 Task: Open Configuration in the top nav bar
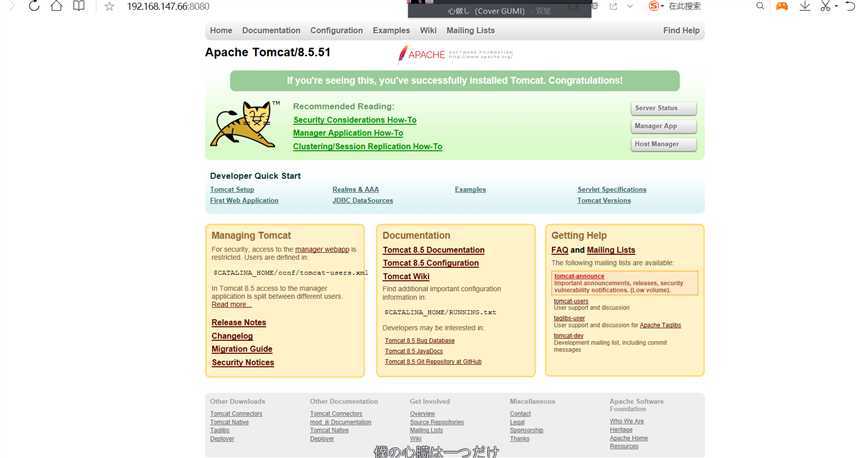pyautogui.click(x=337, y=31)
